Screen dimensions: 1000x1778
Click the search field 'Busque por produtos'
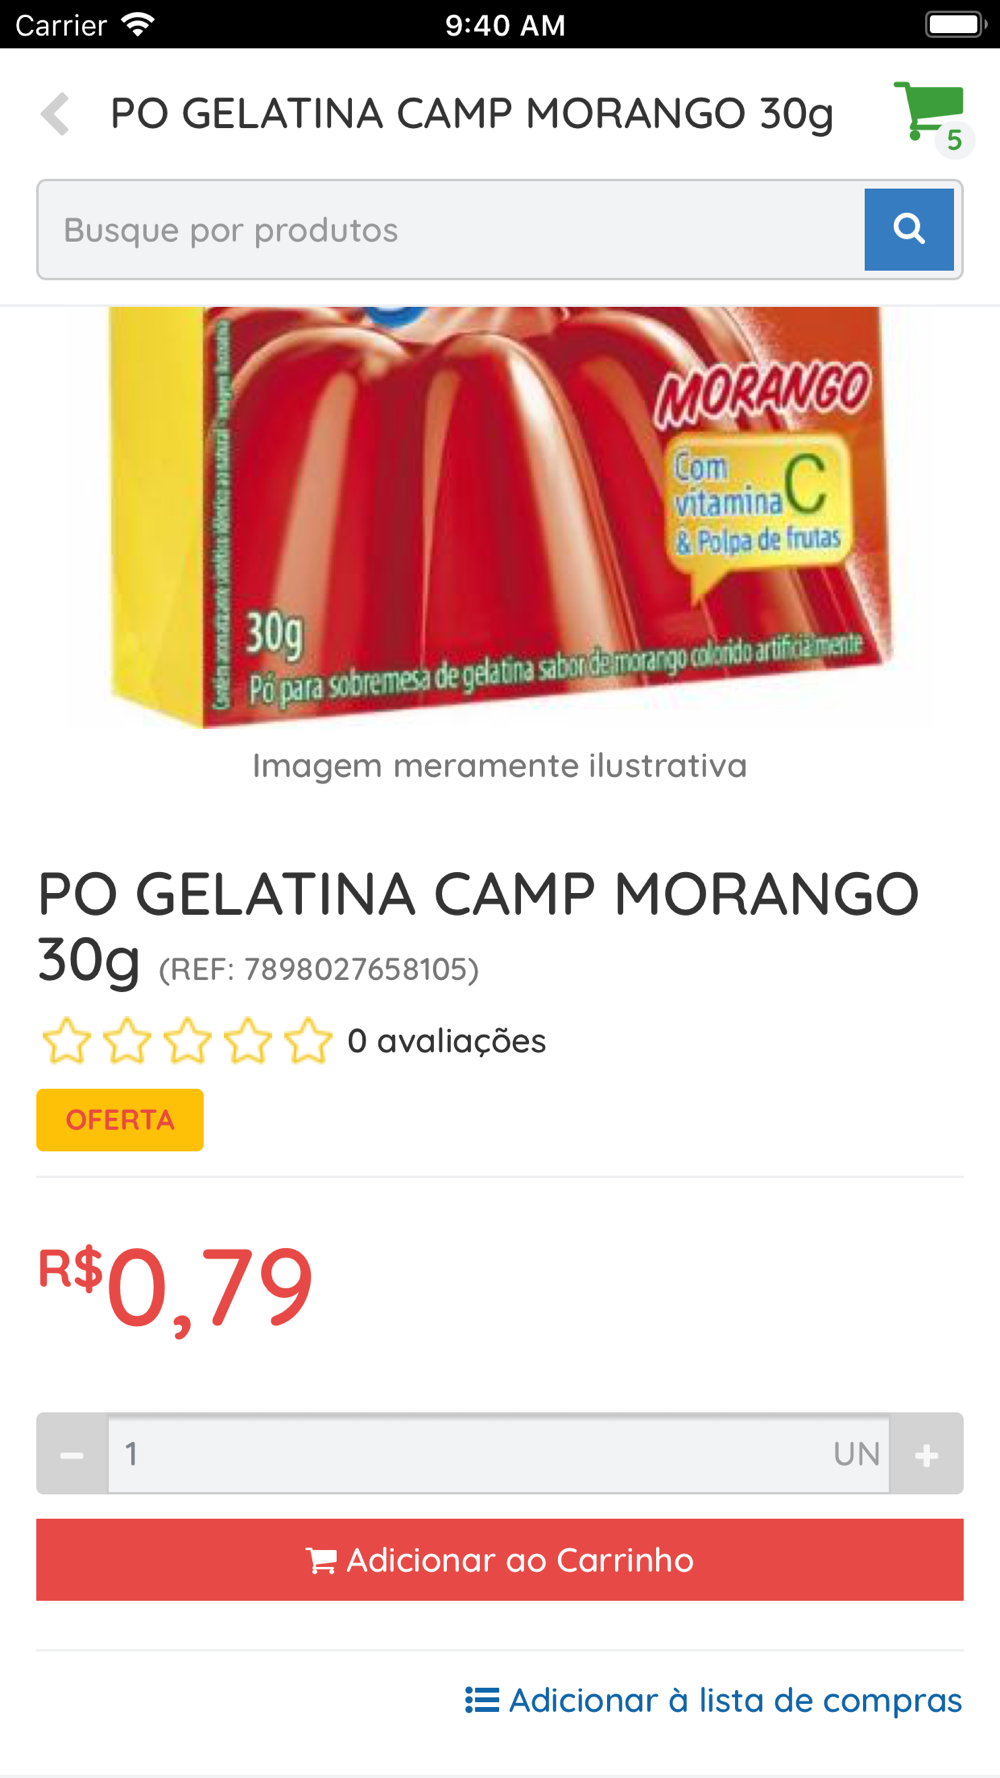(x=452, y=230)
